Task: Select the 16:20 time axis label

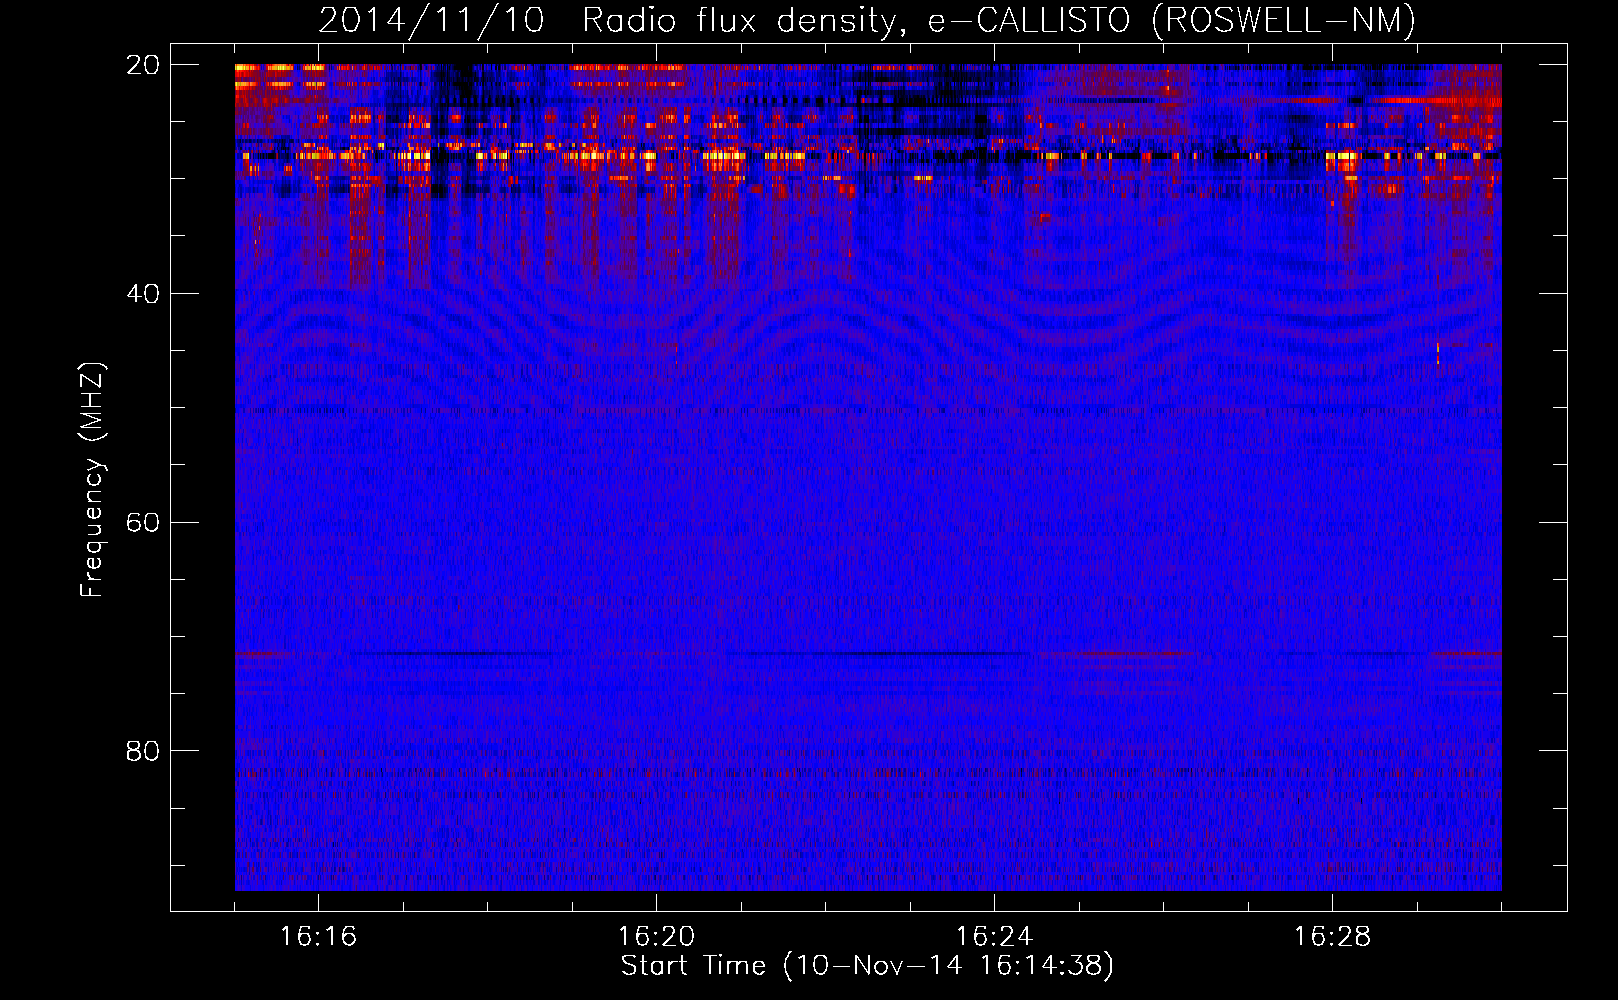Action: coord(656,937)
